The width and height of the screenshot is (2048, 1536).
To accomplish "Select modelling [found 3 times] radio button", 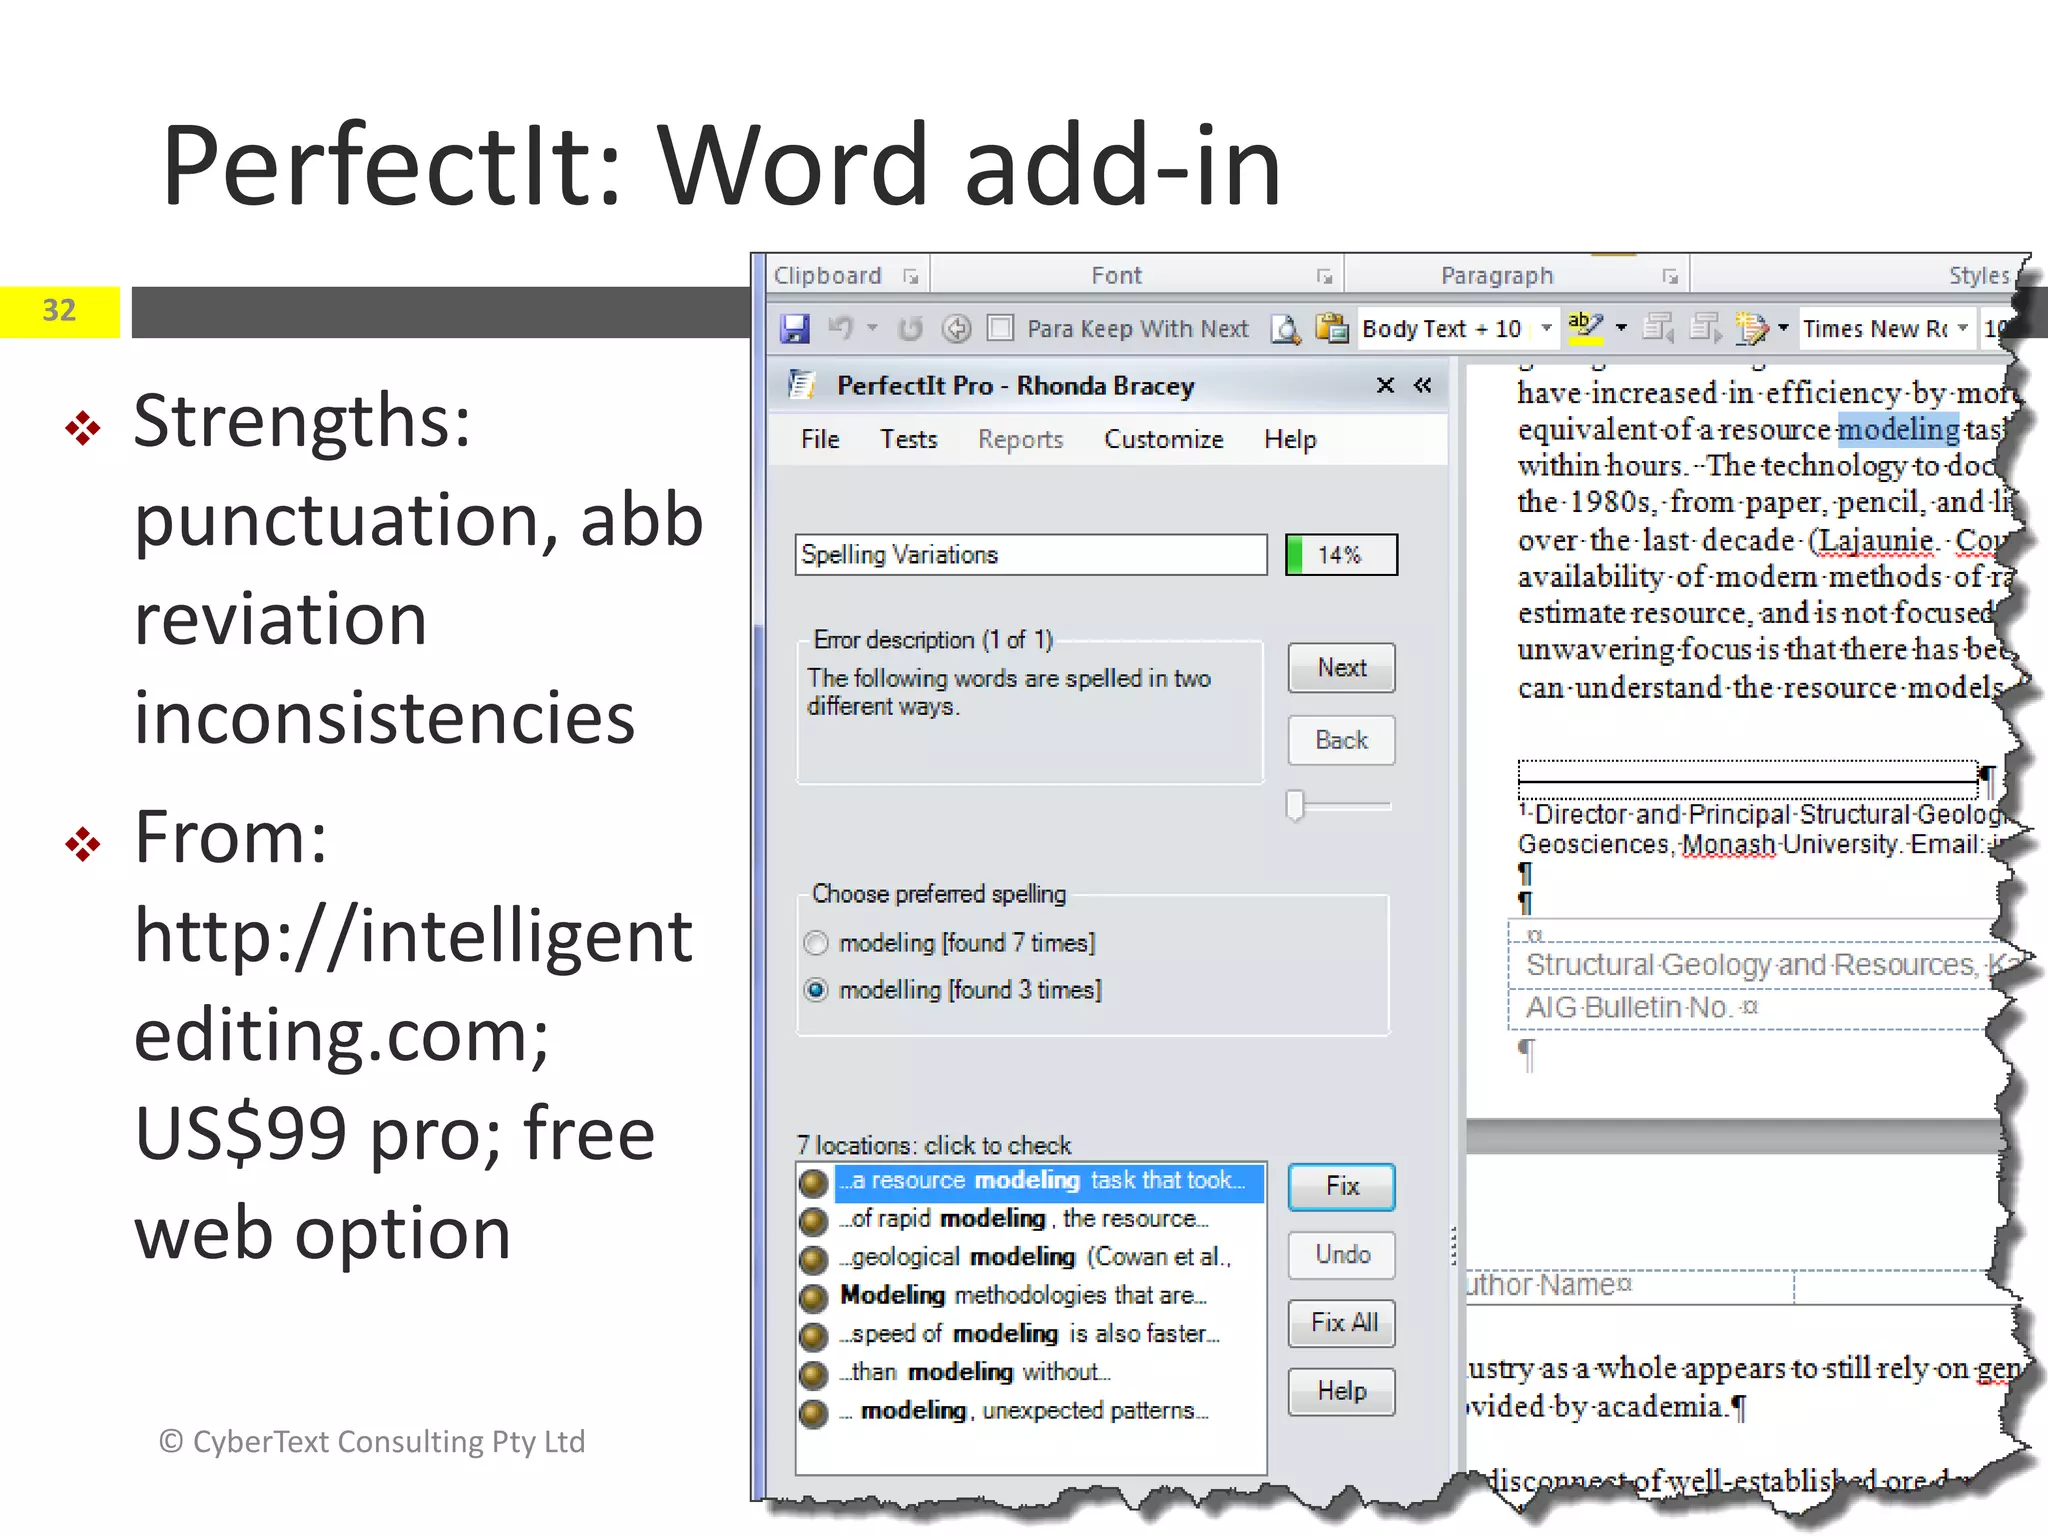I will pyautogui.click(x=816, y=990).
